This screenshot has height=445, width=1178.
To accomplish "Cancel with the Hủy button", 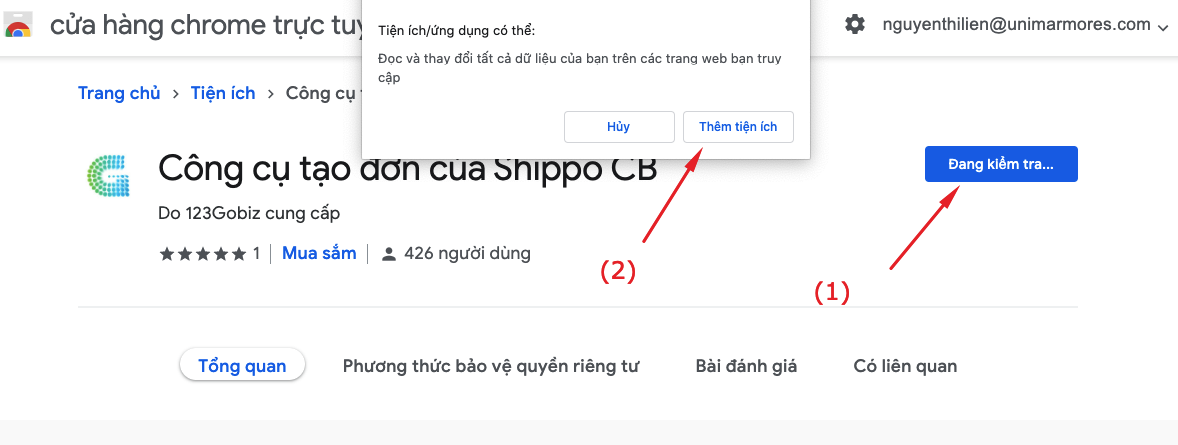I will click(619, 127).
